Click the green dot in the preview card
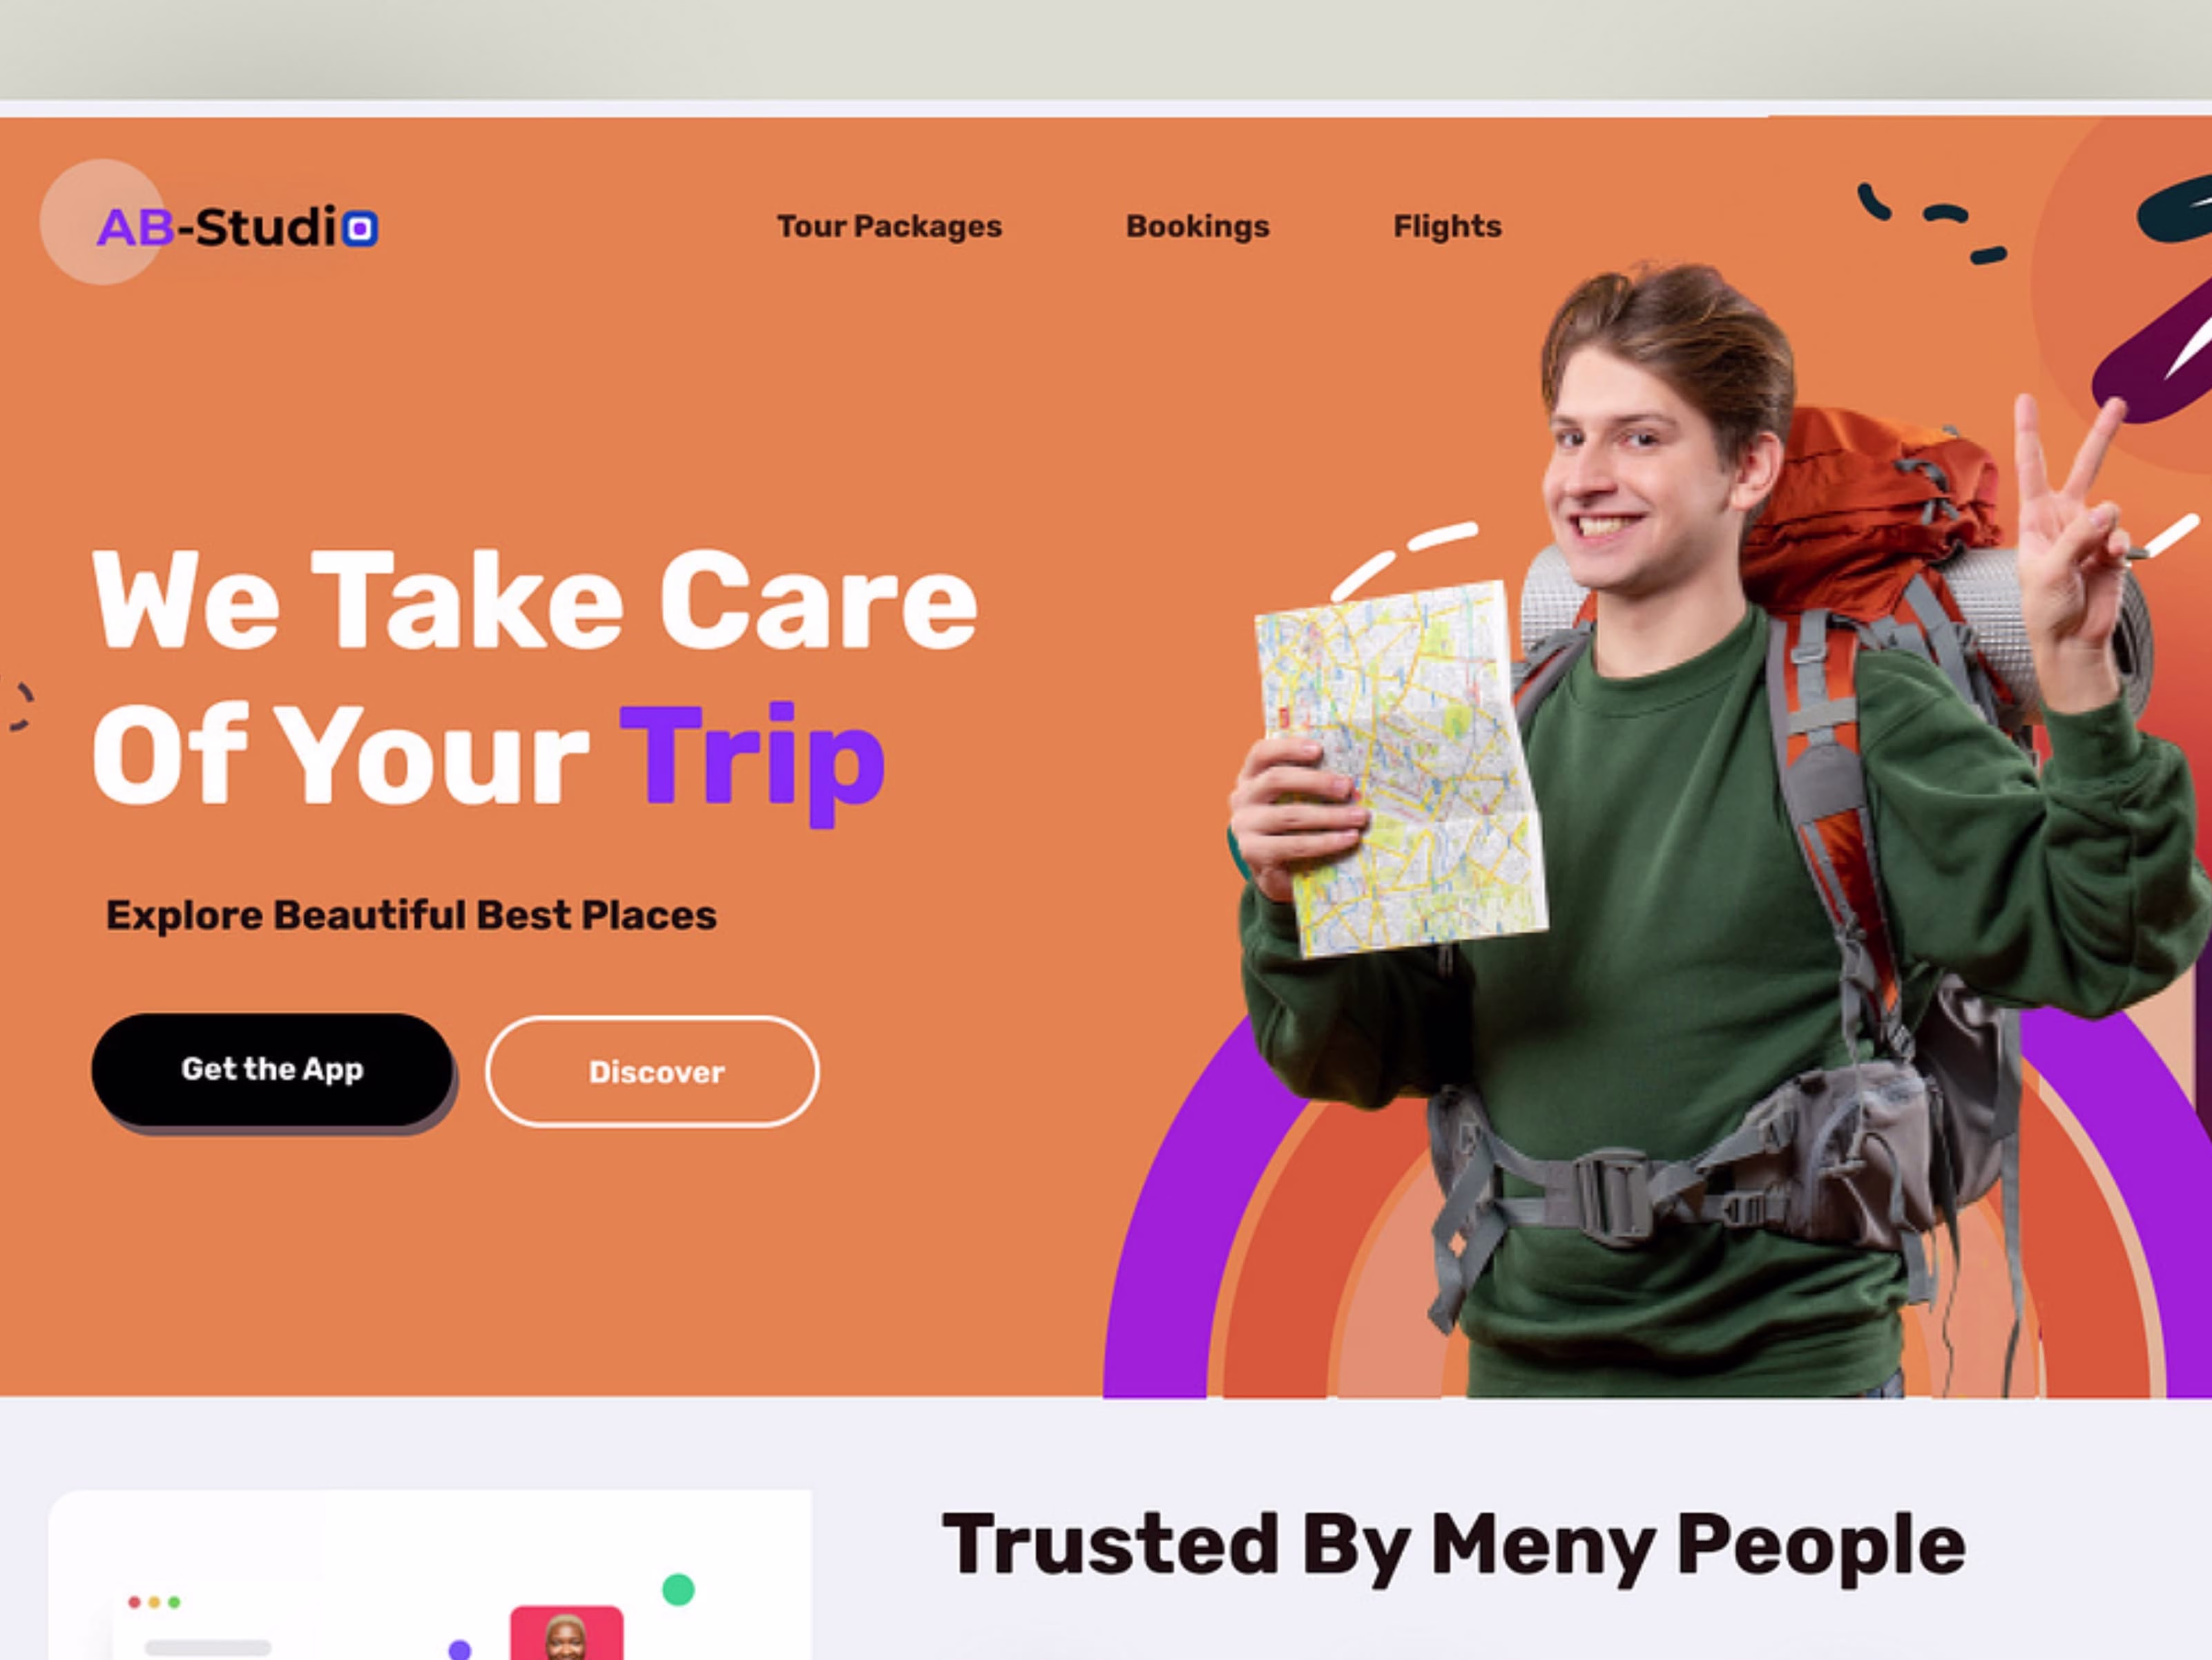 tap(678, 1589)
